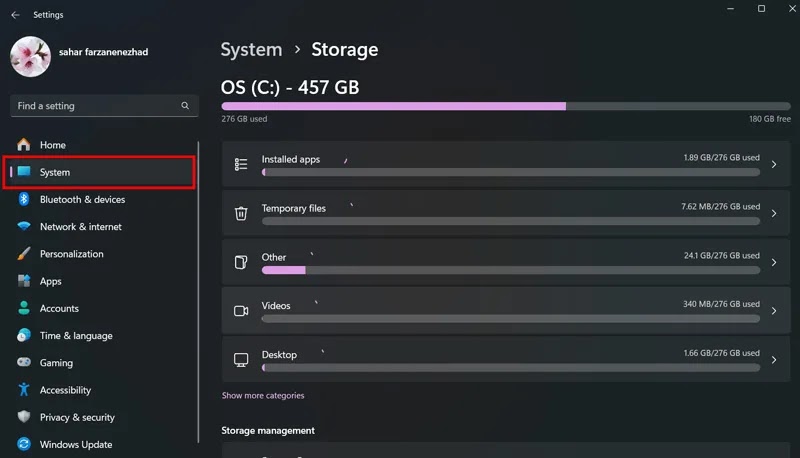The height and width of the screenshot is (458, 800).
Task: Click the OS (C:) storage usage bar
Action: click(x=506, y=106)
